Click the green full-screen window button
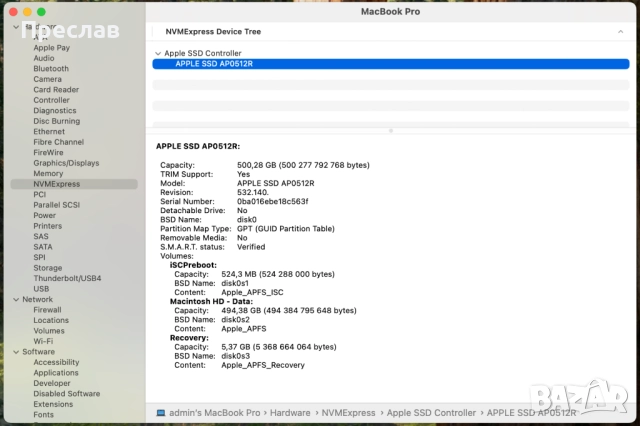 point(41,12)
